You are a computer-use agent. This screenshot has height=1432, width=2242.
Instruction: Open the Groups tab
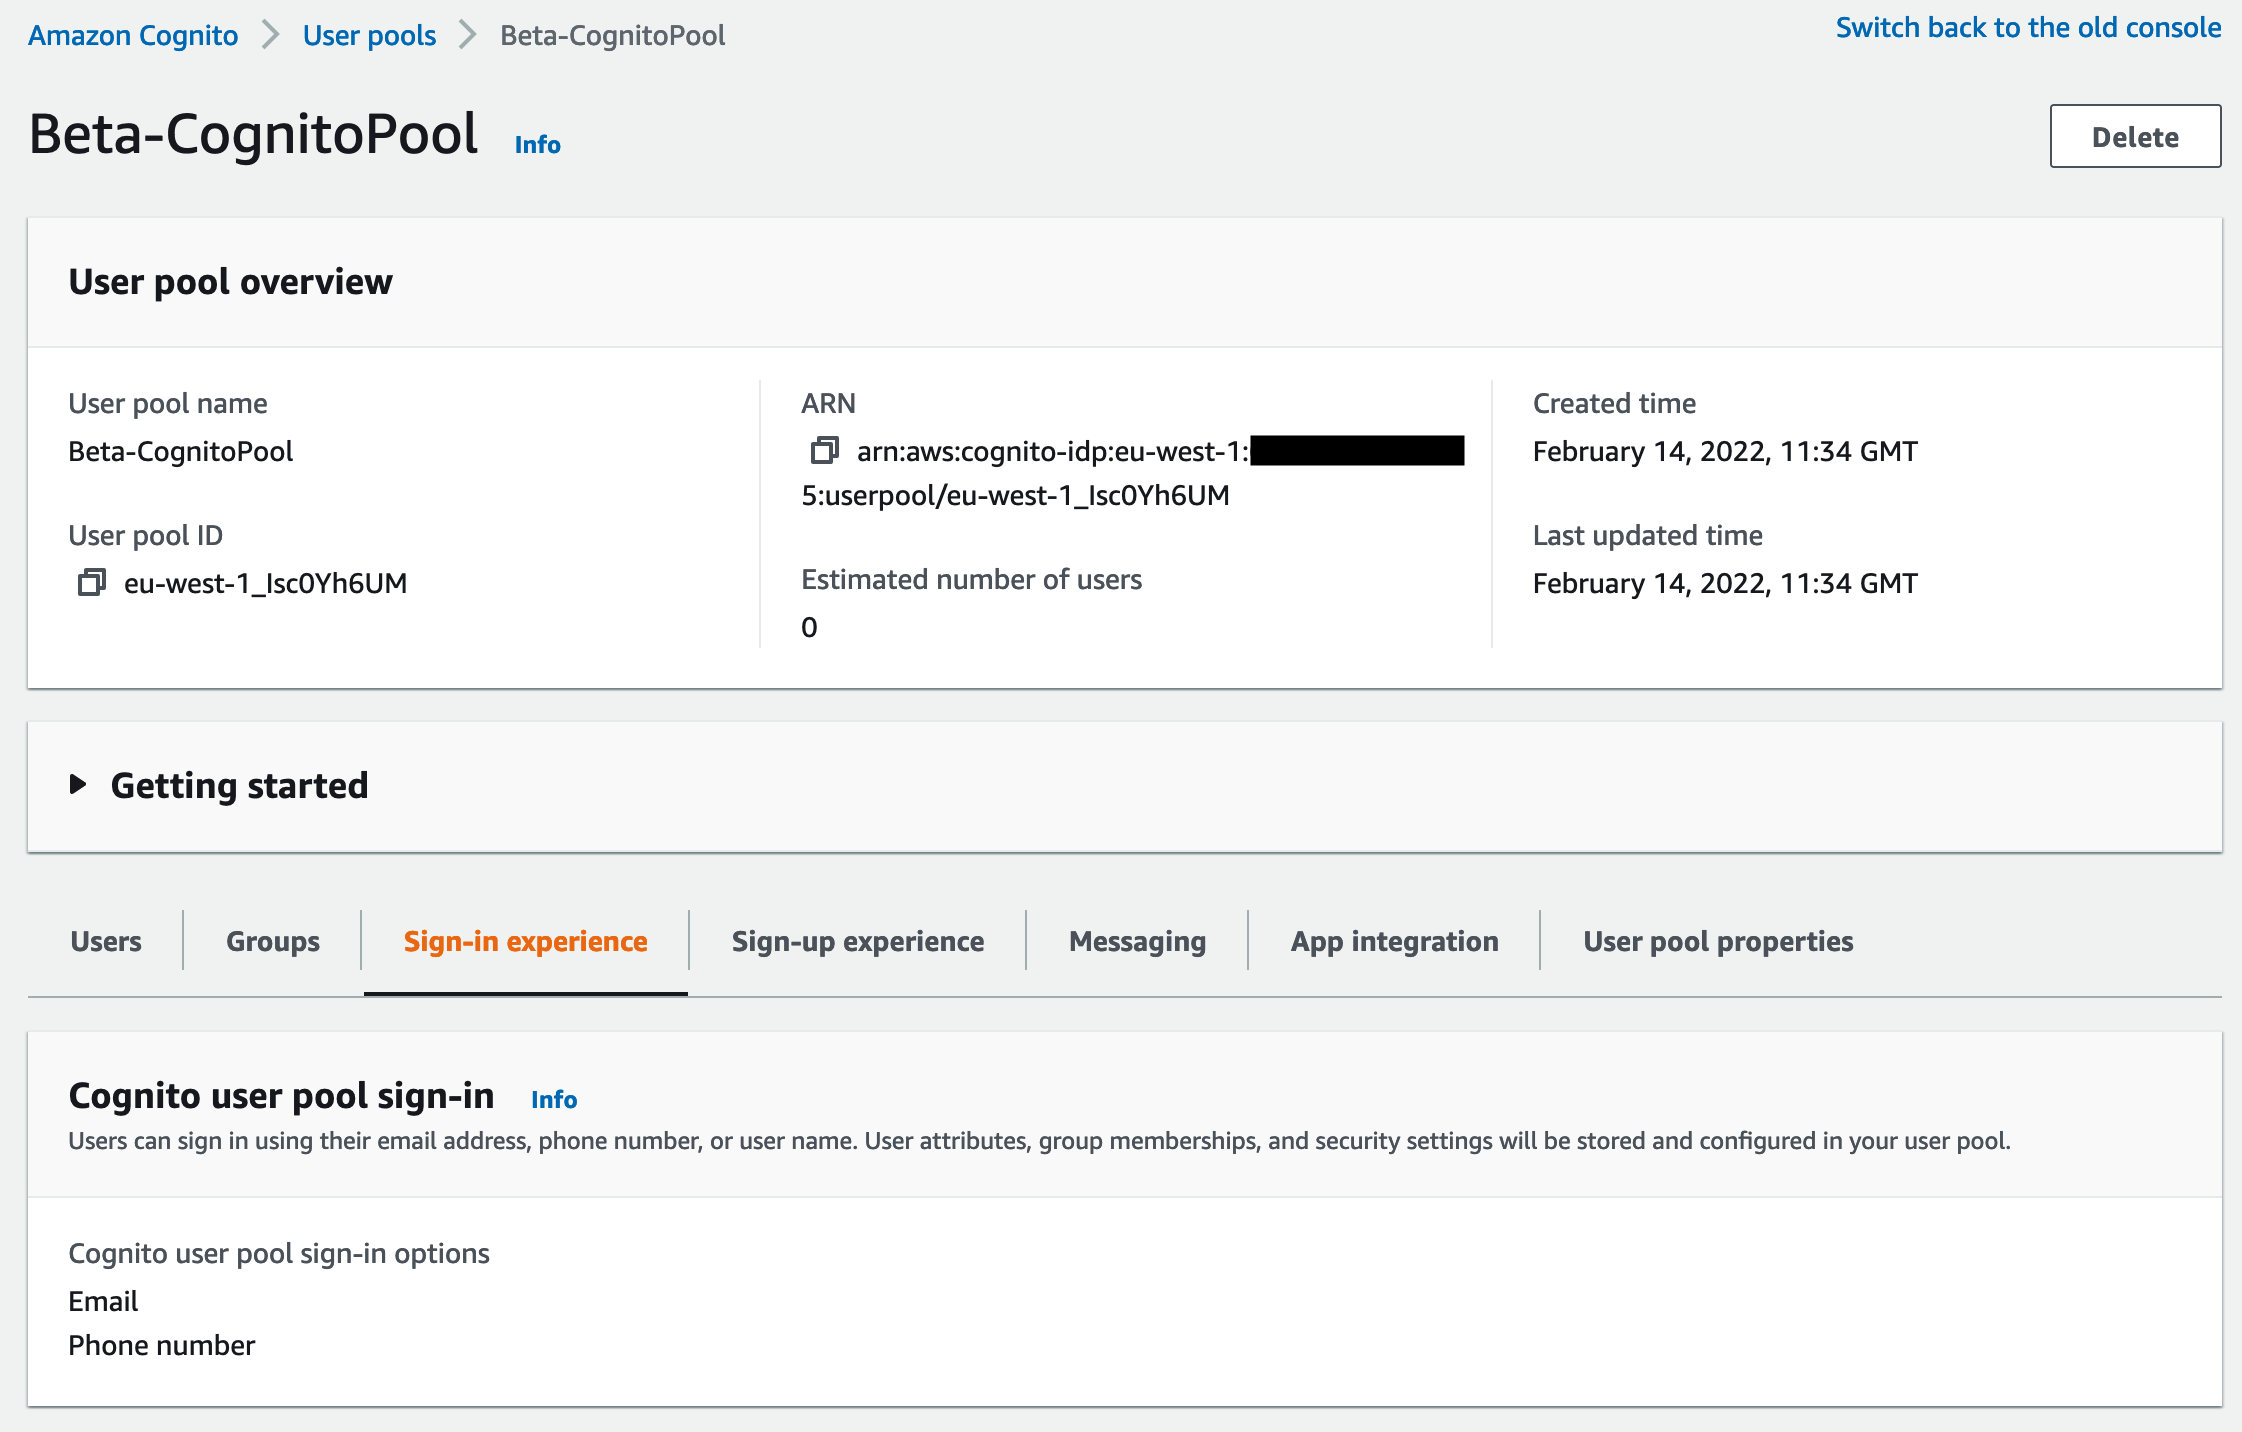point(272,940)
